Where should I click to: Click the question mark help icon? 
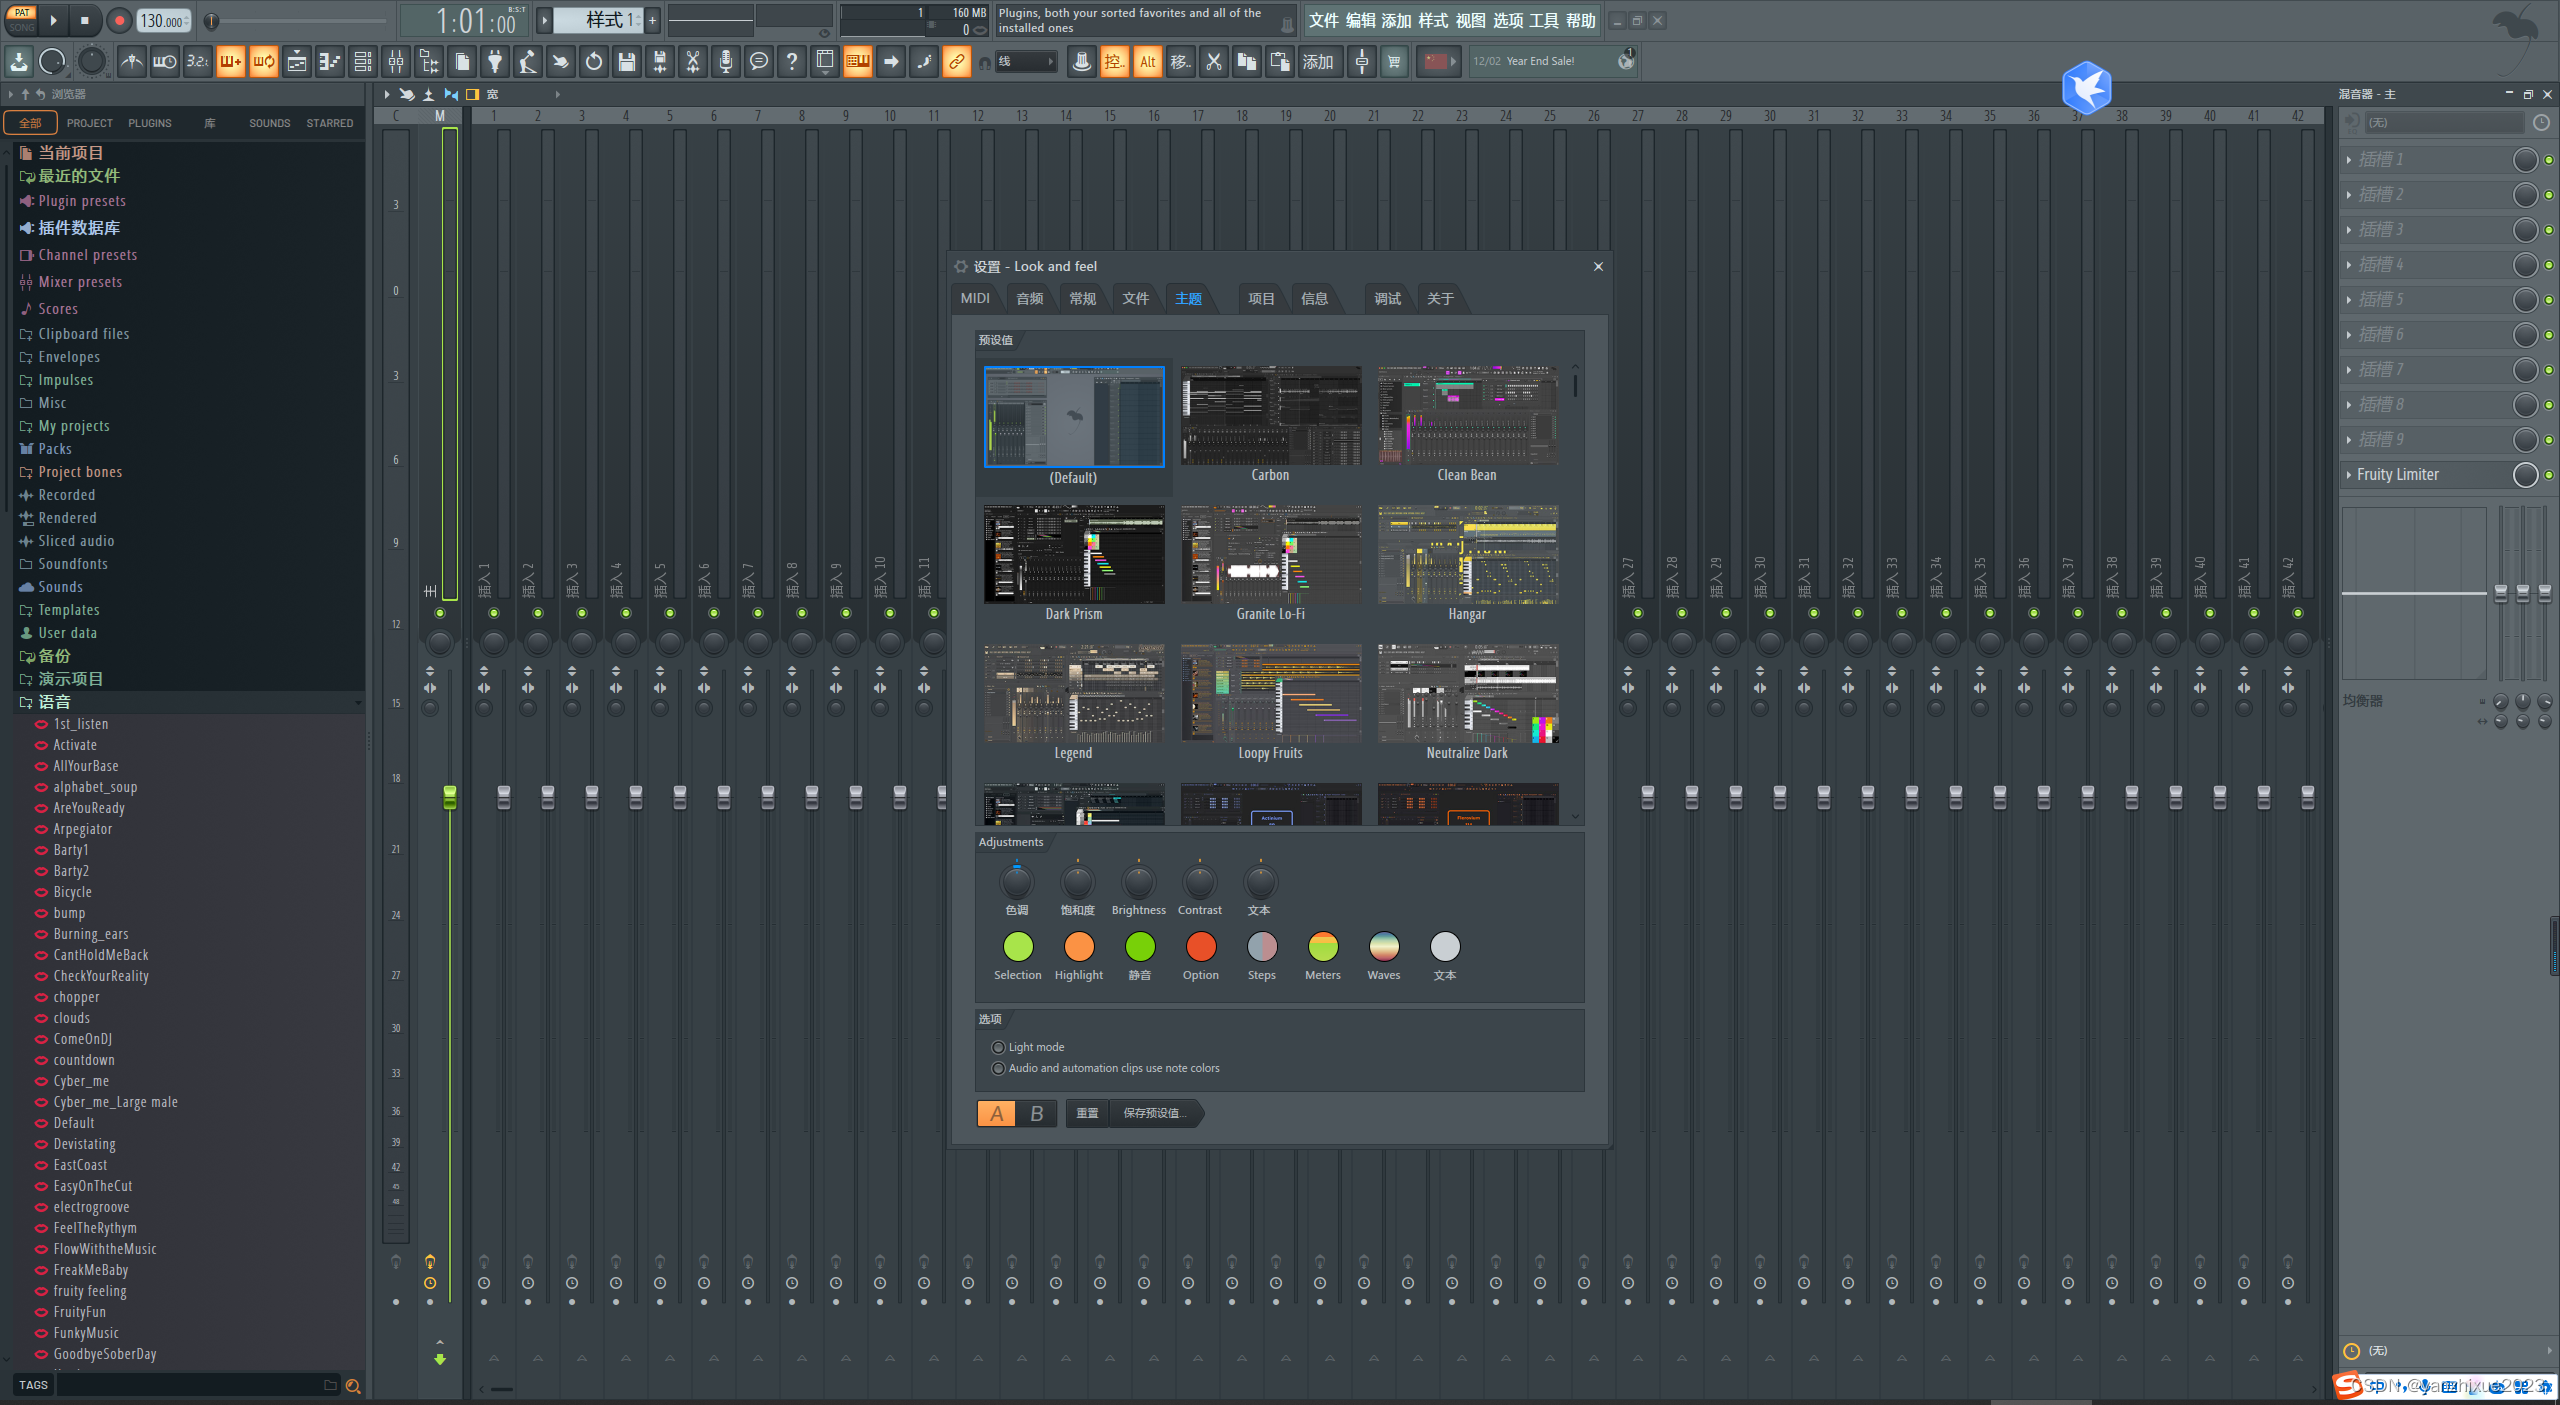point(792,61)
